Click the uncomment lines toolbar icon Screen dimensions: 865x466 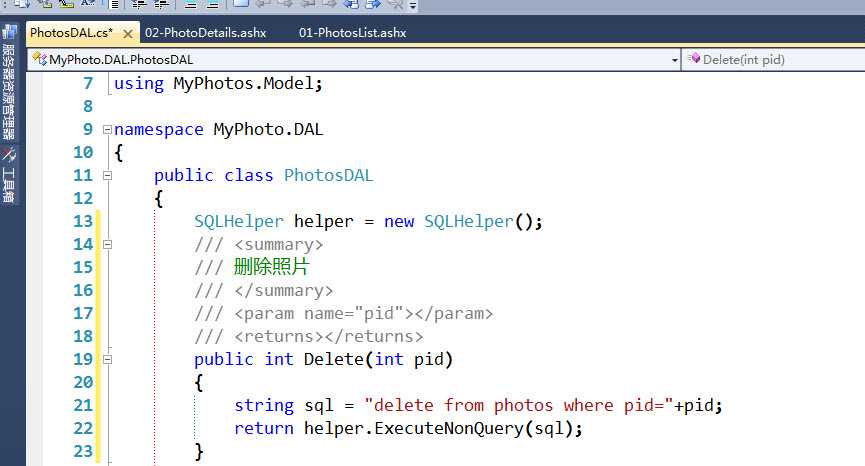coord(213,4)
